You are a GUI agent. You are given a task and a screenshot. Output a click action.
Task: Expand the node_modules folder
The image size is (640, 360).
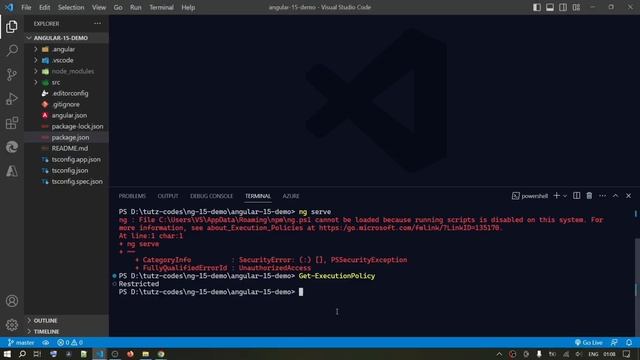point(67,71)
